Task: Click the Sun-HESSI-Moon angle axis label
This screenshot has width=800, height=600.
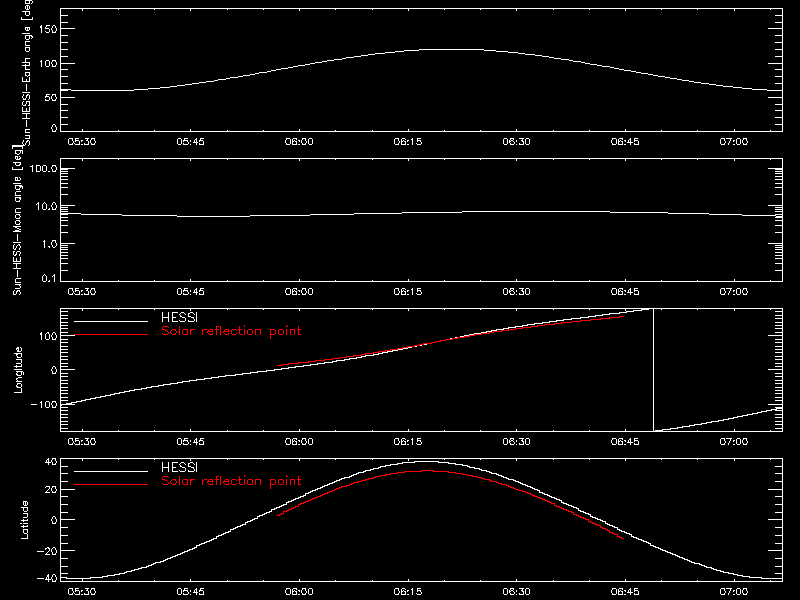Action: [17, 220]
